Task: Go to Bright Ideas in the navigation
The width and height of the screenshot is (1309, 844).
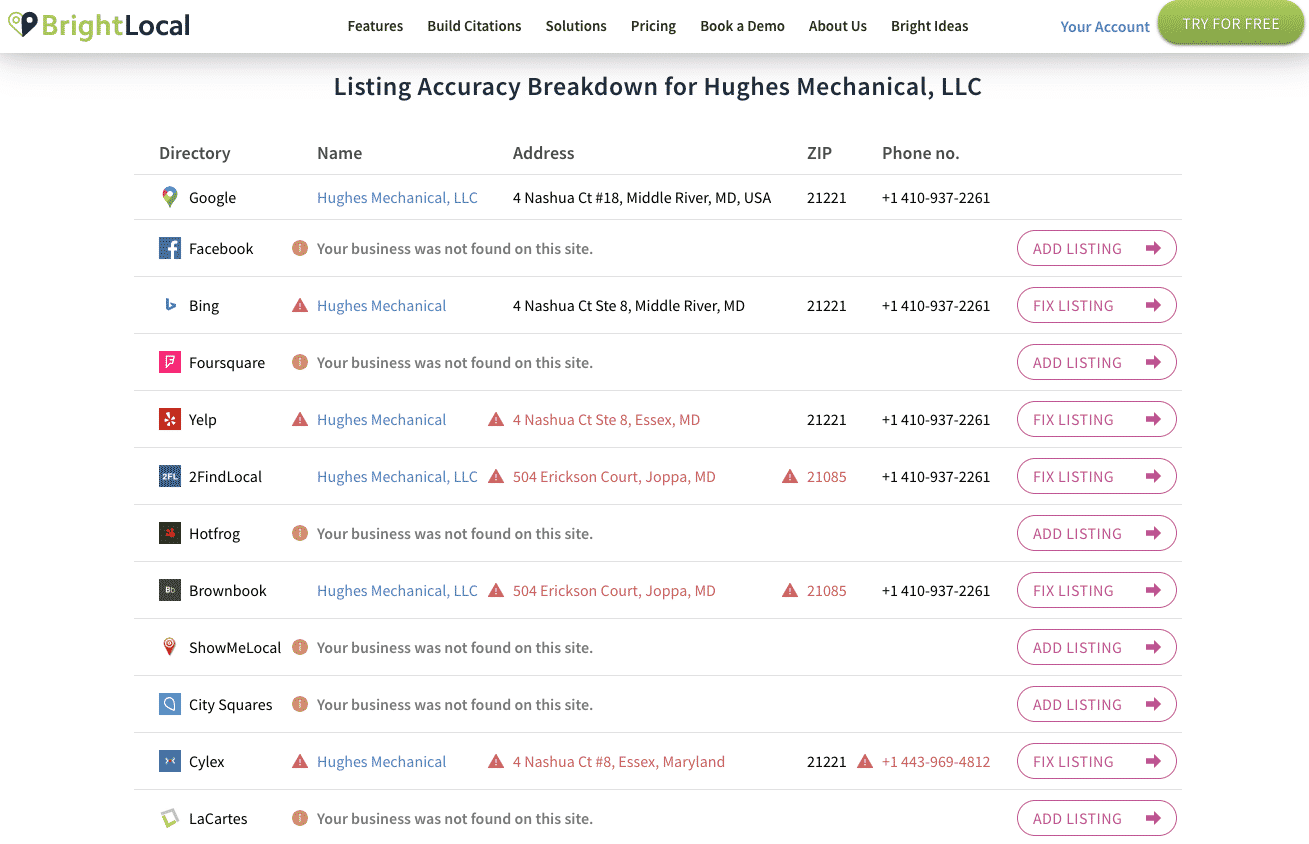Action: 929,26
